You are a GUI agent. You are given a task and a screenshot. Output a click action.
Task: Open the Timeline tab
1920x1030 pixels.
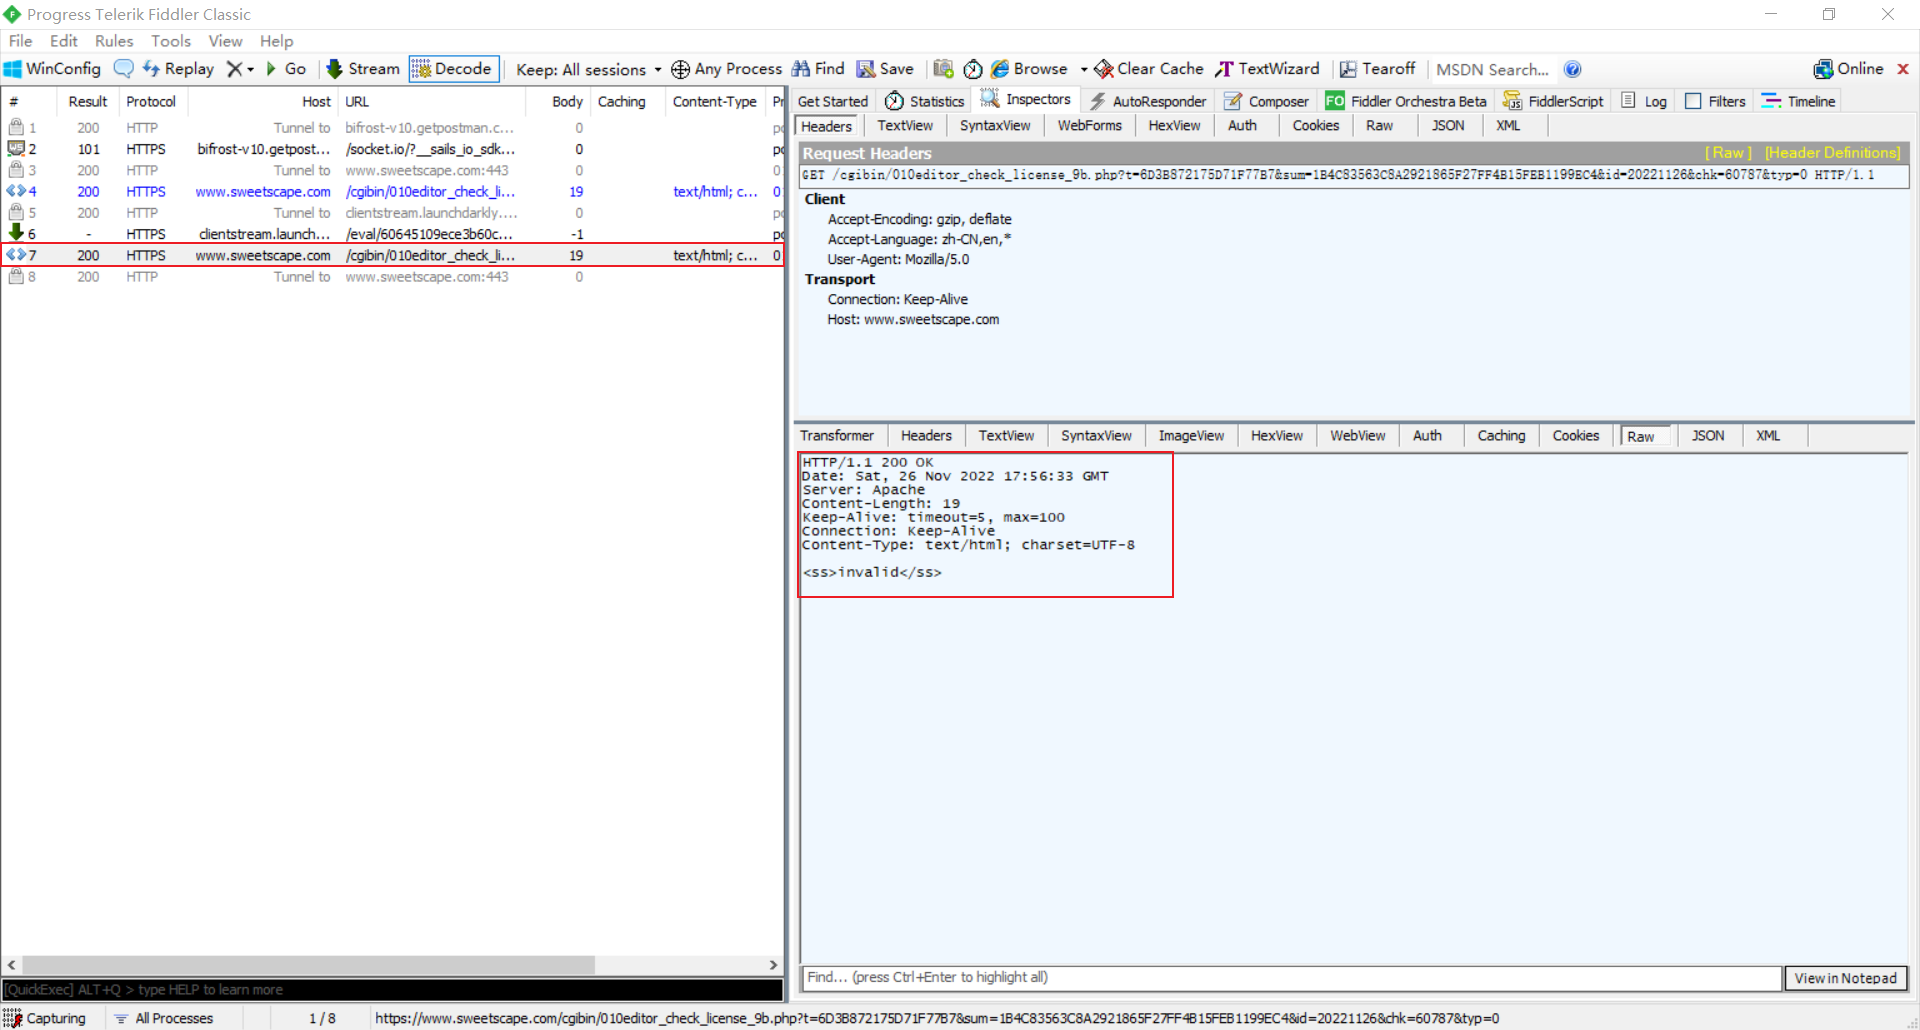tap(1799, 101)
